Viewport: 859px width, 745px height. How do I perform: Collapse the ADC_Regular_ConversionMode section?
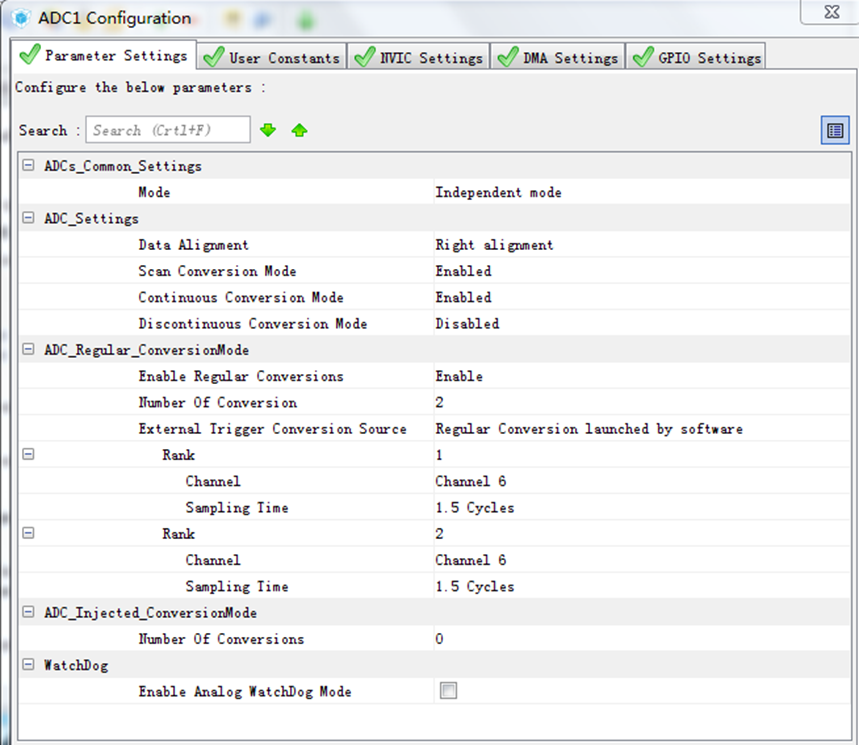pos(28,350)
